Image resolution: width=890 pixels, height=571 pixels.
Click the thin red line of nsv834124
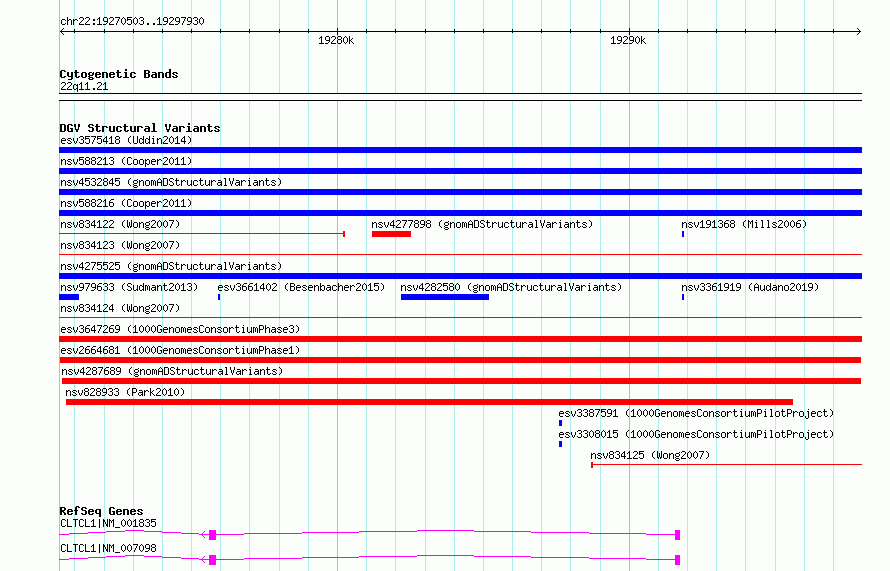click(x=460, y=318)
